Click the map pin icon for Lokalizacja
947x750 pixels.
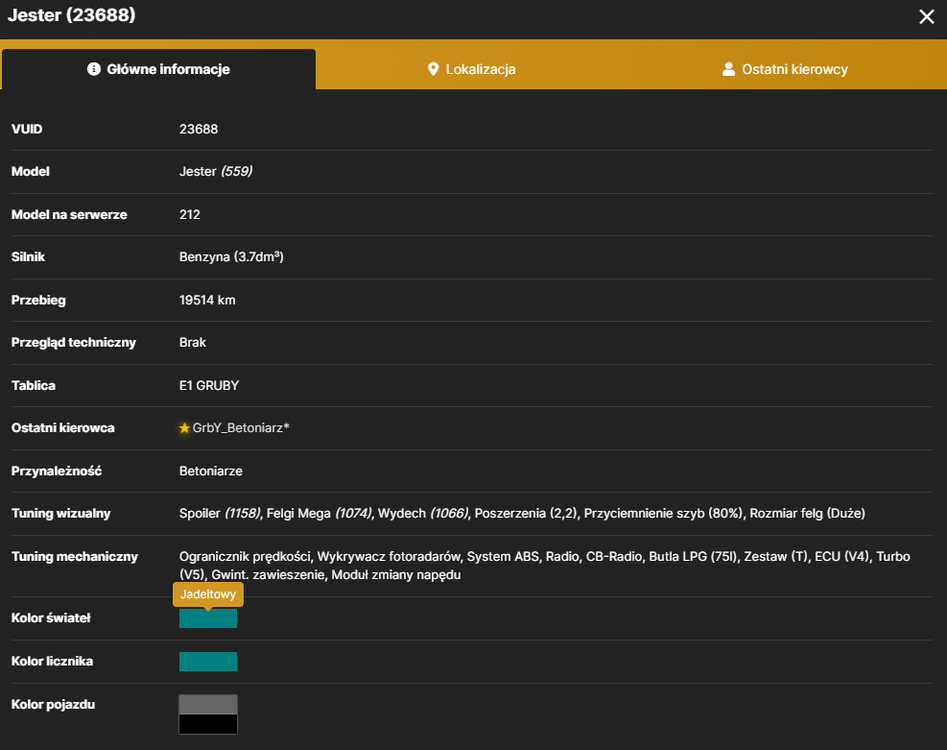(x=433, y=69)
